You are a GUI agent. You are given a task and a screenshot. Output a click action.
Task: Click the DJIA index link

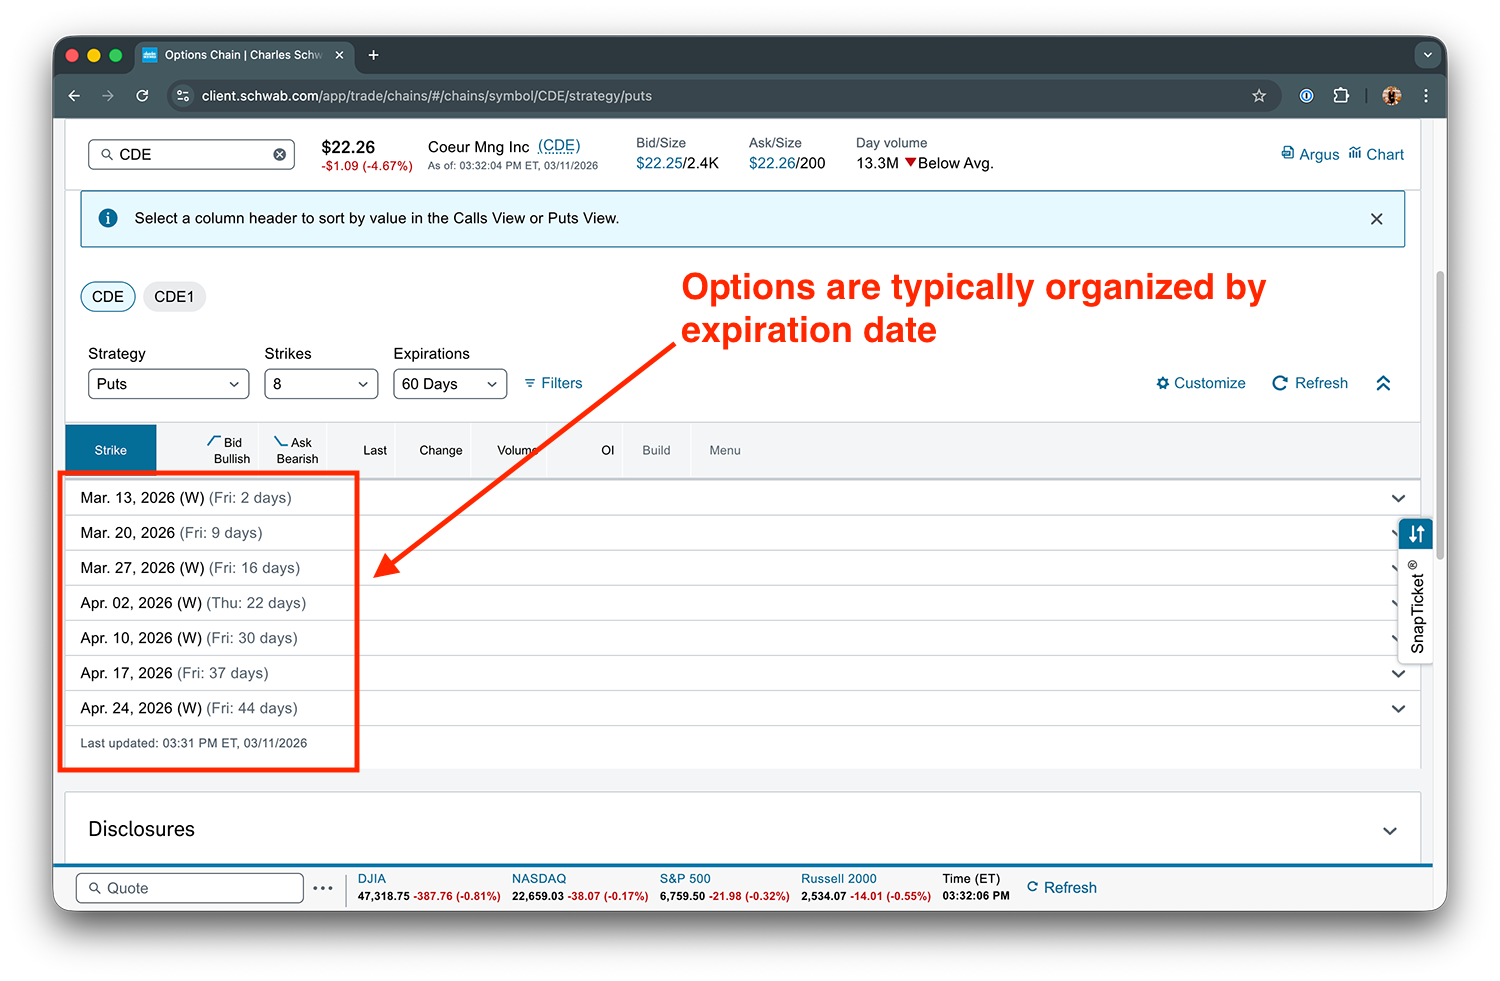coord(371,879)
